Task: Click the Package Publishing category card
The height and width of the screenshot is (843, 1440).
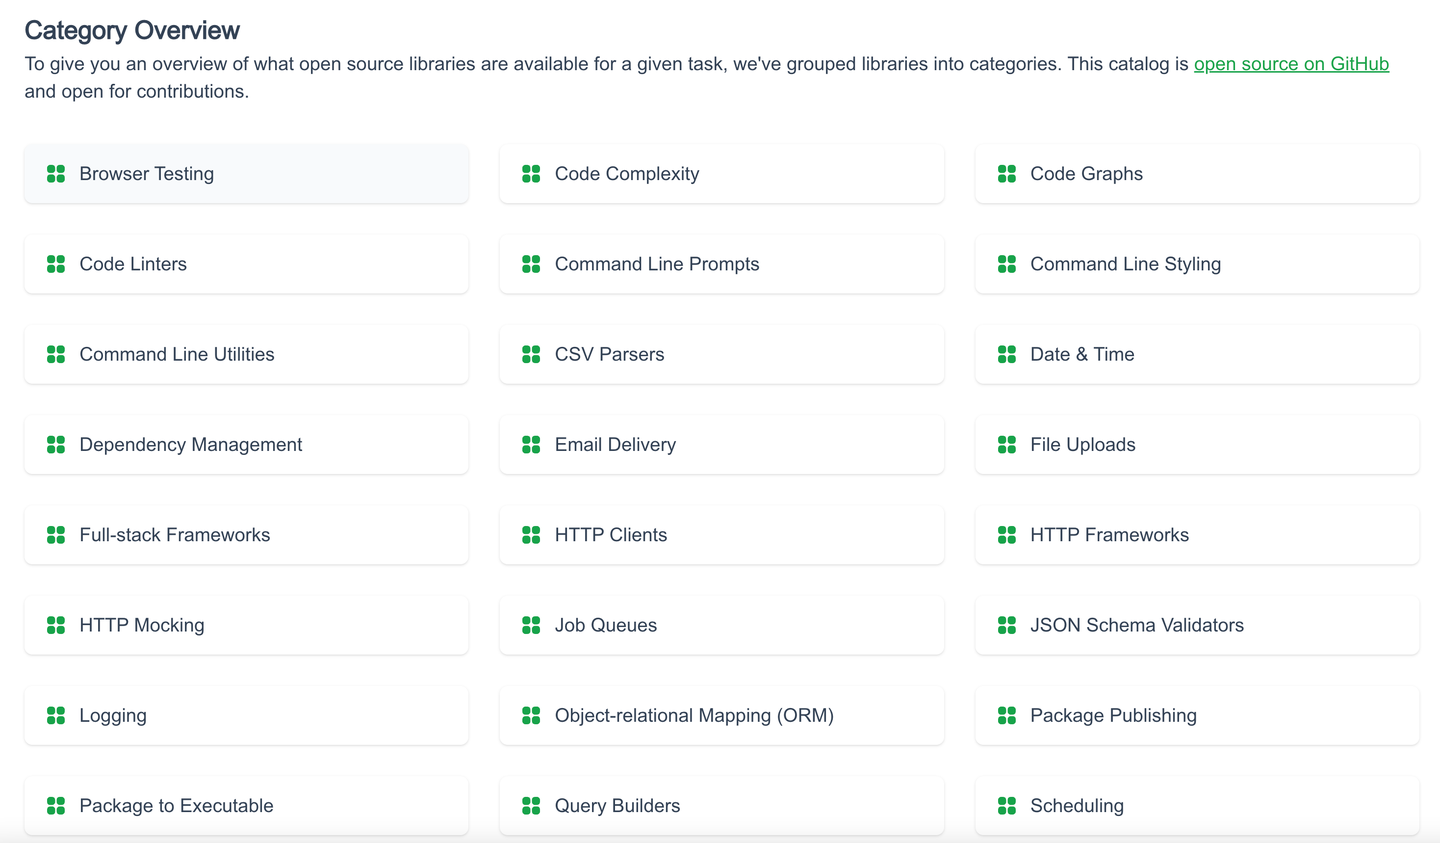Action: point(1196,715)
